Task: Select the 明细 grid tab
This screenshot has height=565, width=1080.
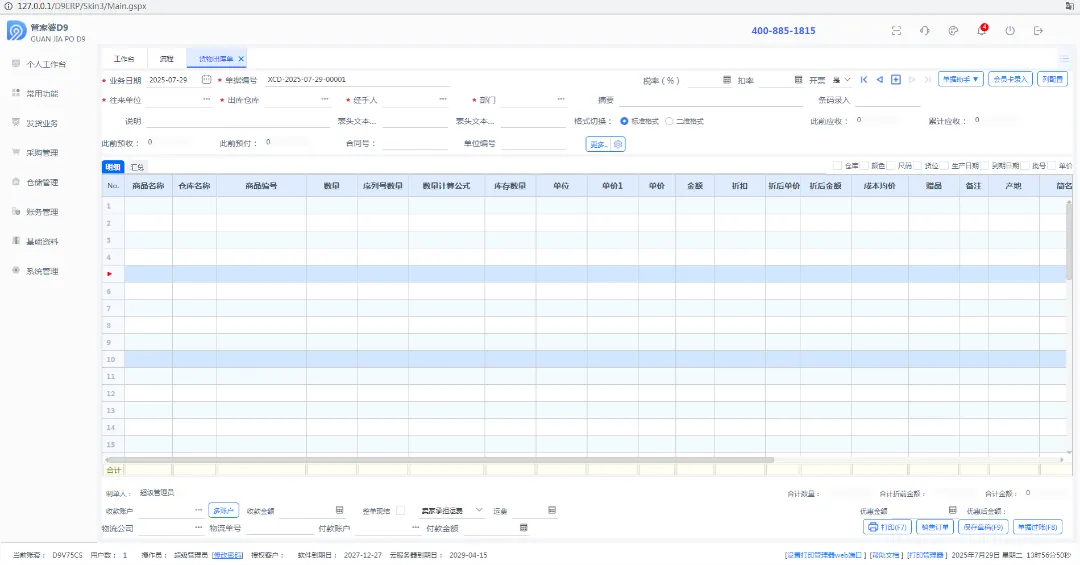Action: pos(113,167)
